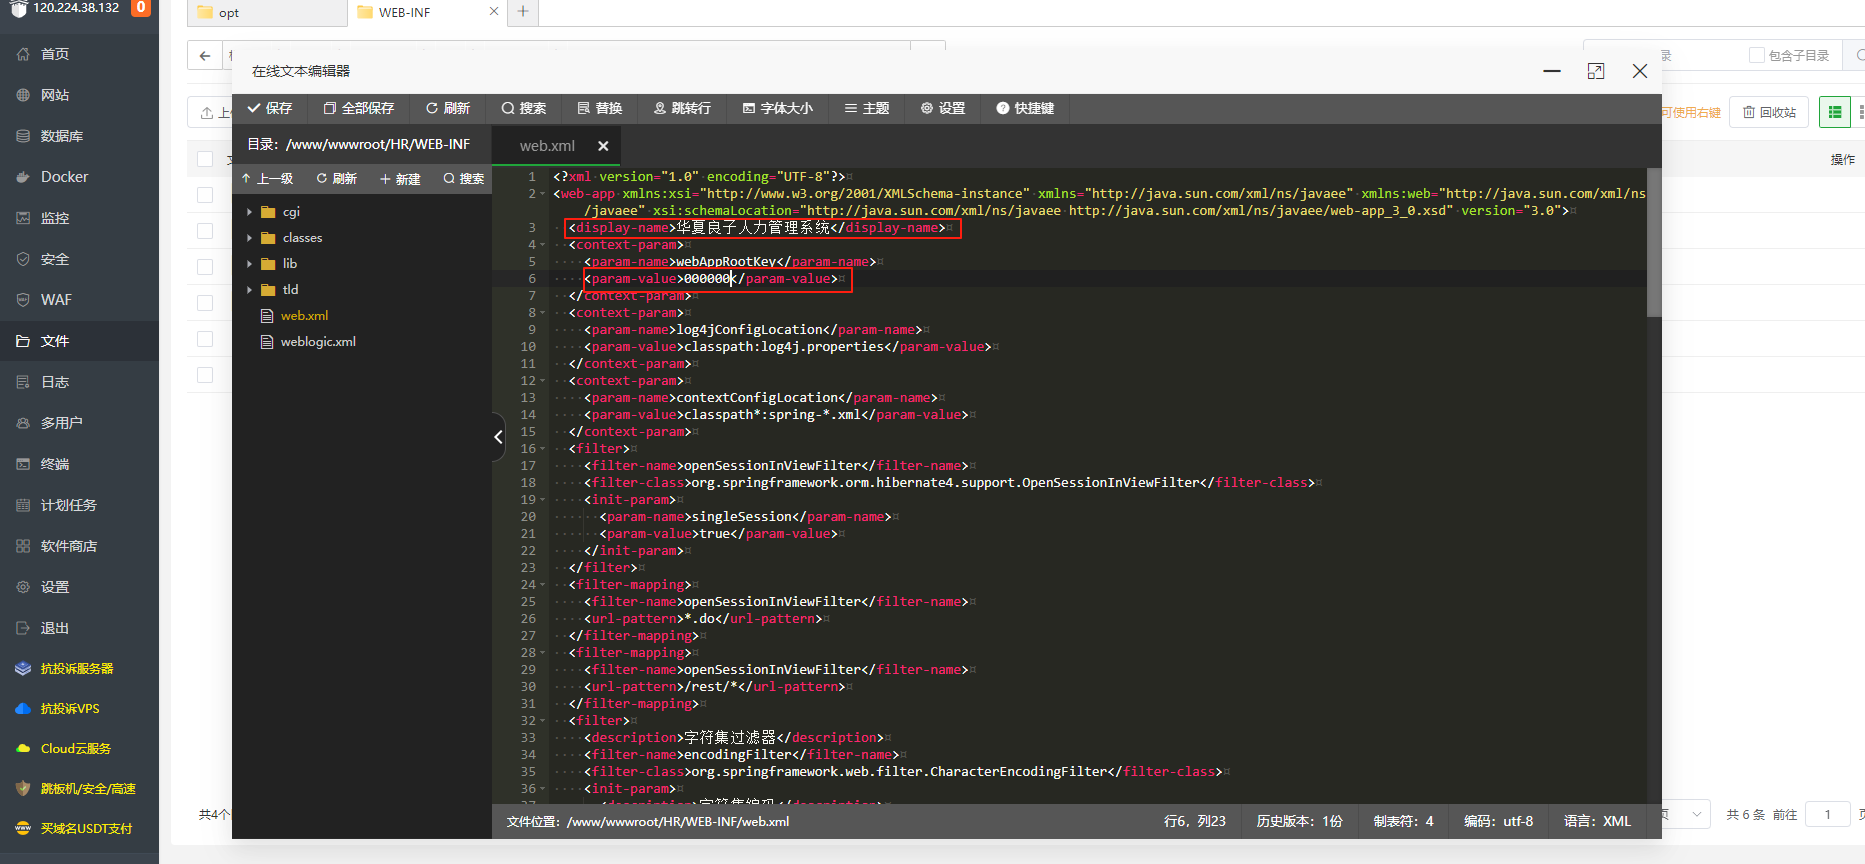This screenshot has height=864, width=1865.
Task: Open the Replace (替换) tool
Action: (599, 108)
